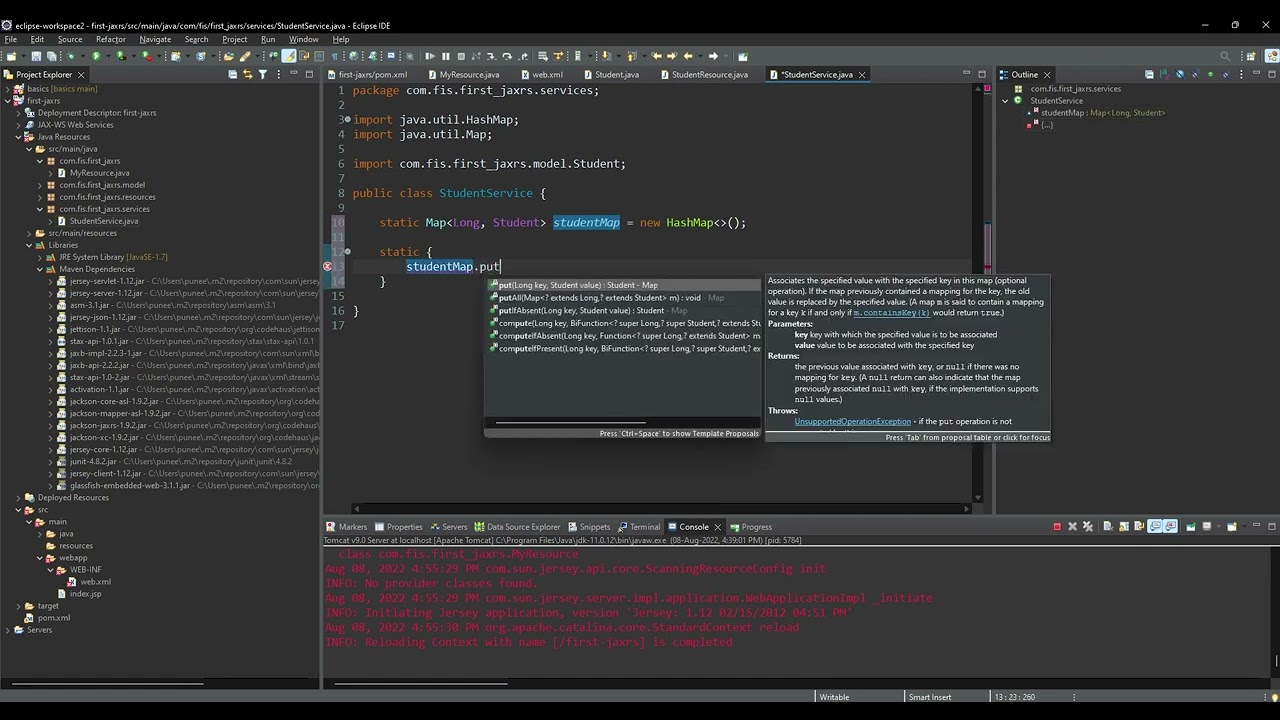Expand the Servers project node

pos(7,630)
